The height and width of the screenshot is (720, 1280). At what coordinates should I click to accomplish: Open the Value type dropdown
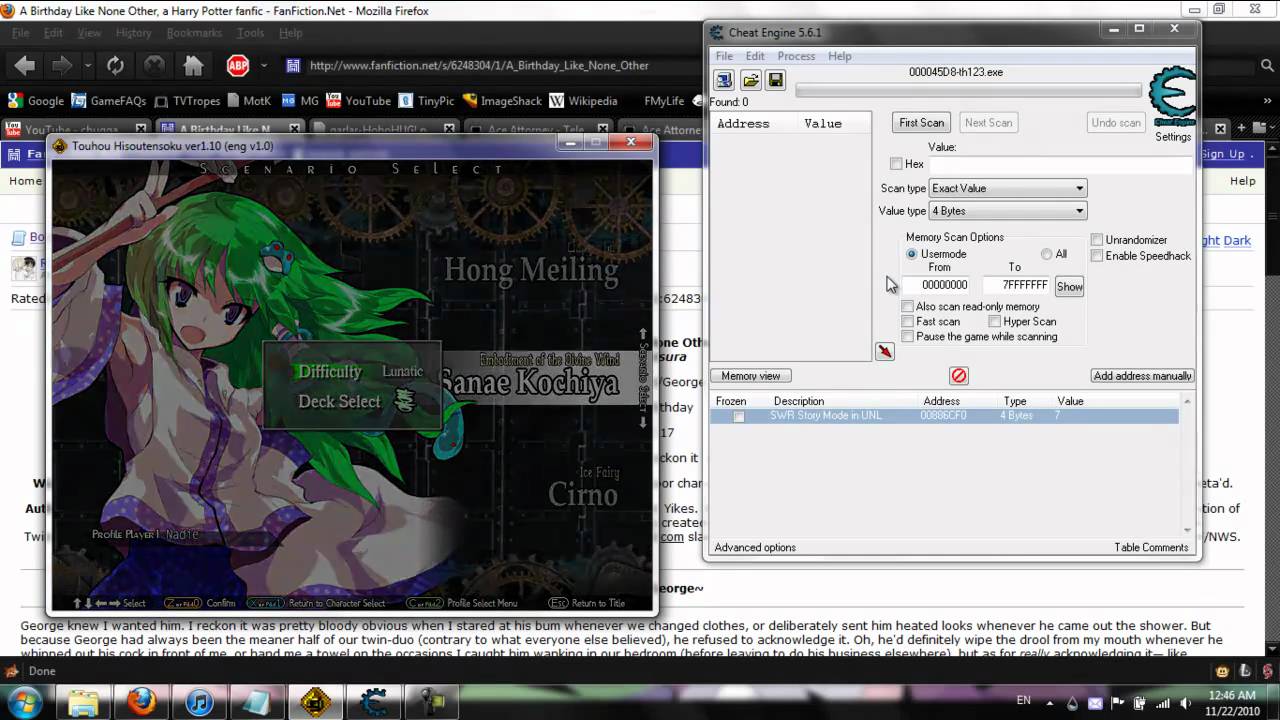[1007, 211]
